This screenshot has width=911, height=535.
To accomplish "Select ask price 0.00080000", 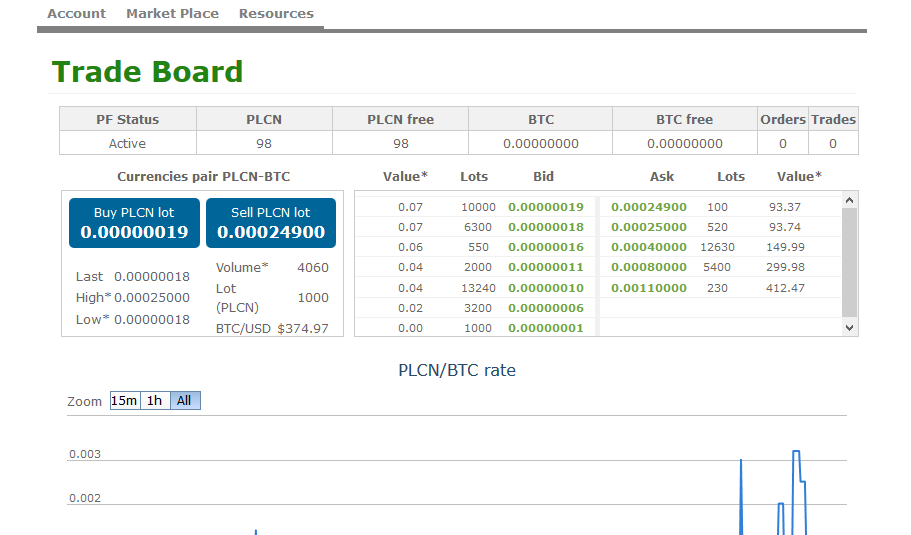I will [649, 267].
